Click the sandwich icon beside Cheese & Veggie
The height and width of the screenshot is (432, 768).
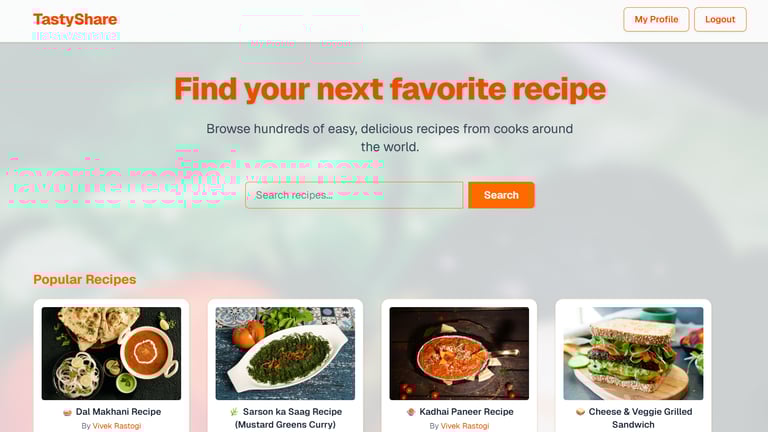click(x=580, y=412)
